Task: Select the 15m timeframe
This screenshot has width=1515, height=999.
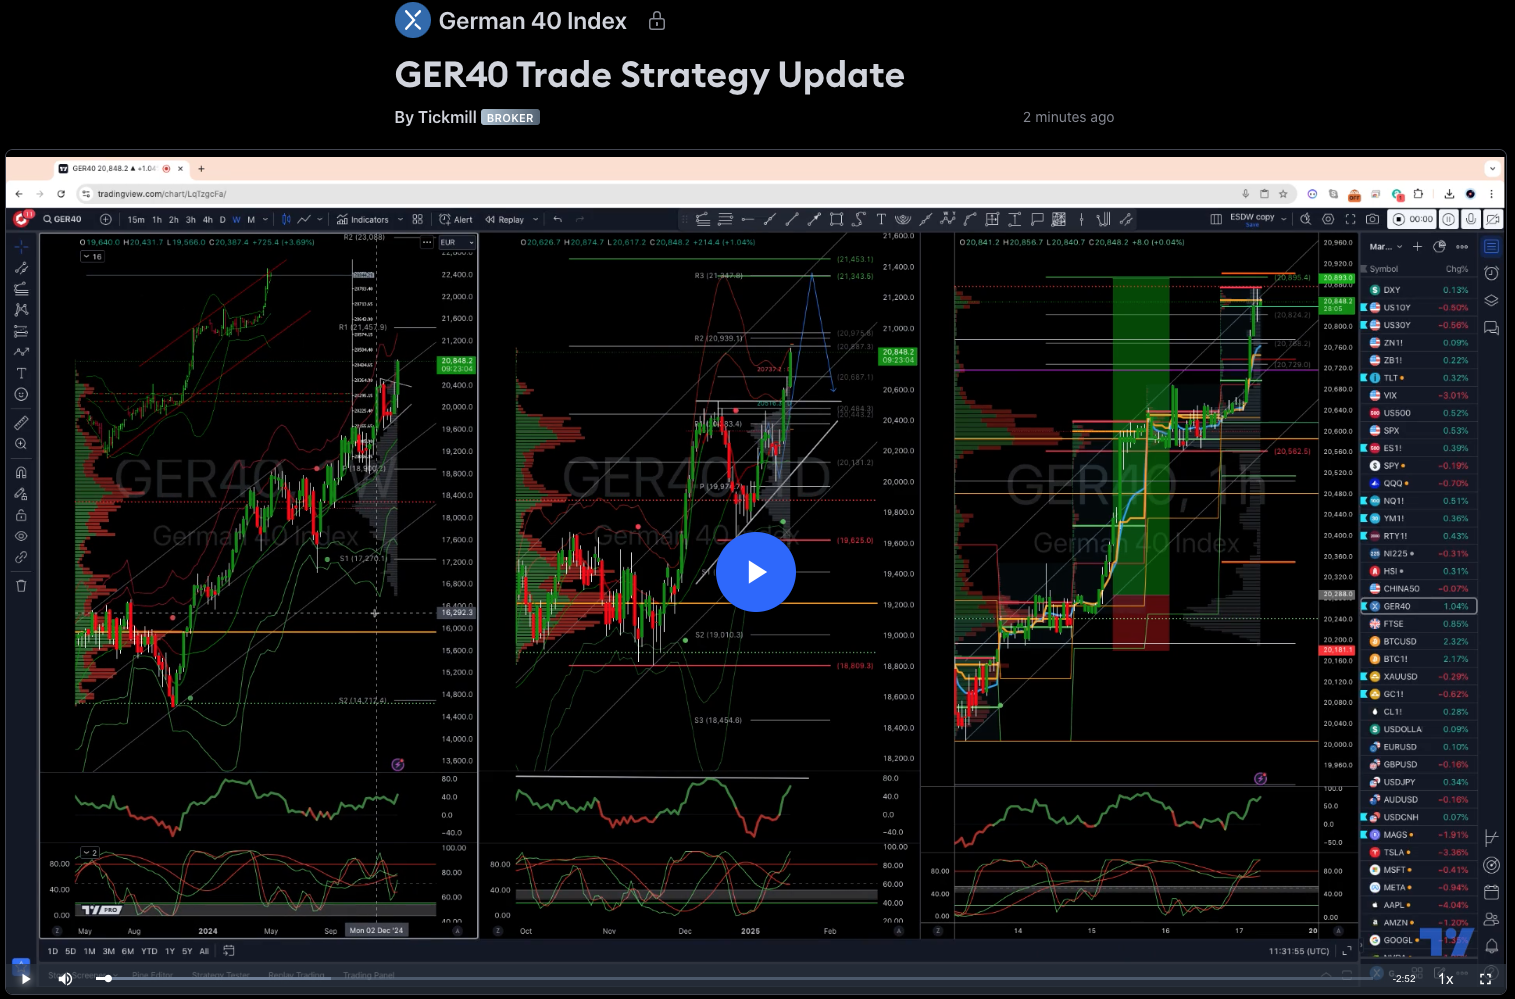Action: coord(136,219)
